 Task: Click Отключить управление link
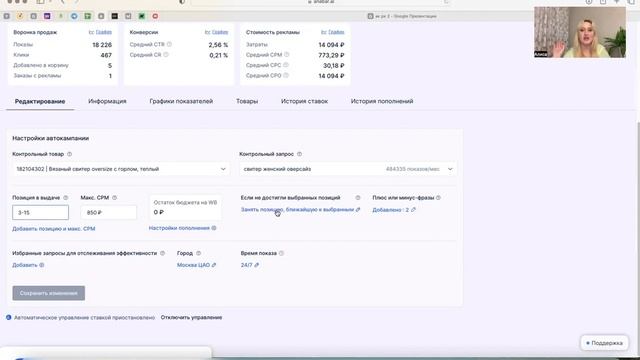click(x=191, y=318)
